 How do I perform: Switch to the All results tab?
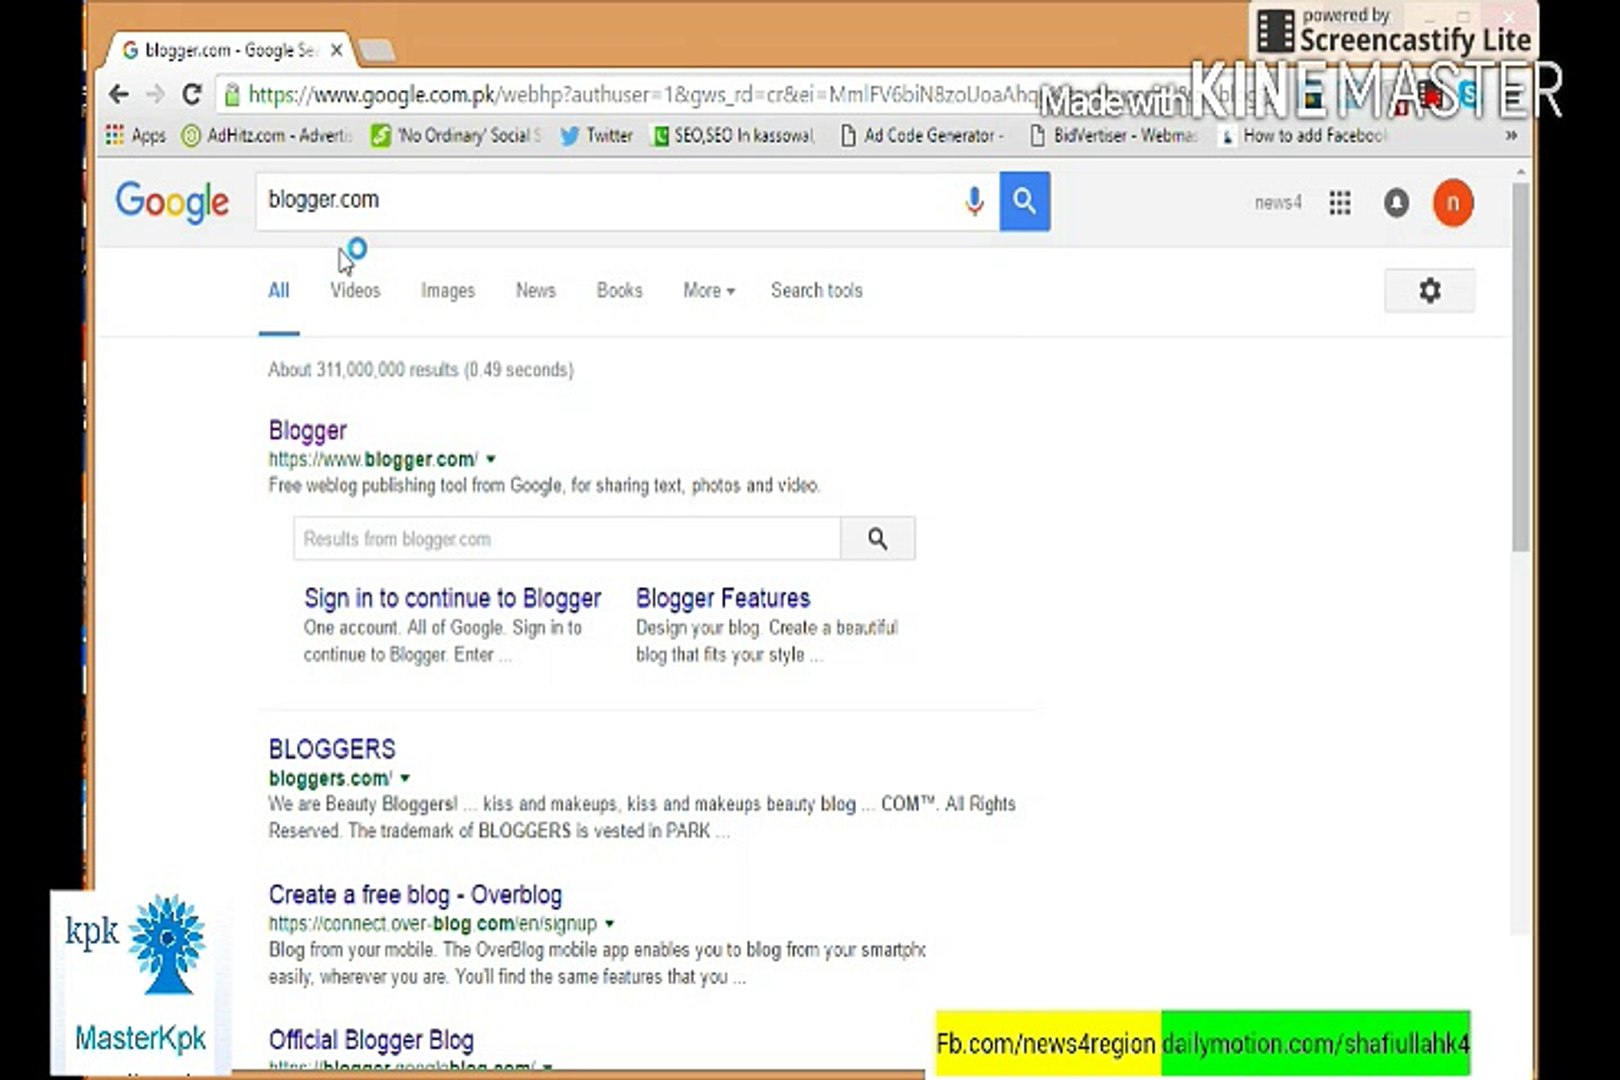(x=279, y=291)
